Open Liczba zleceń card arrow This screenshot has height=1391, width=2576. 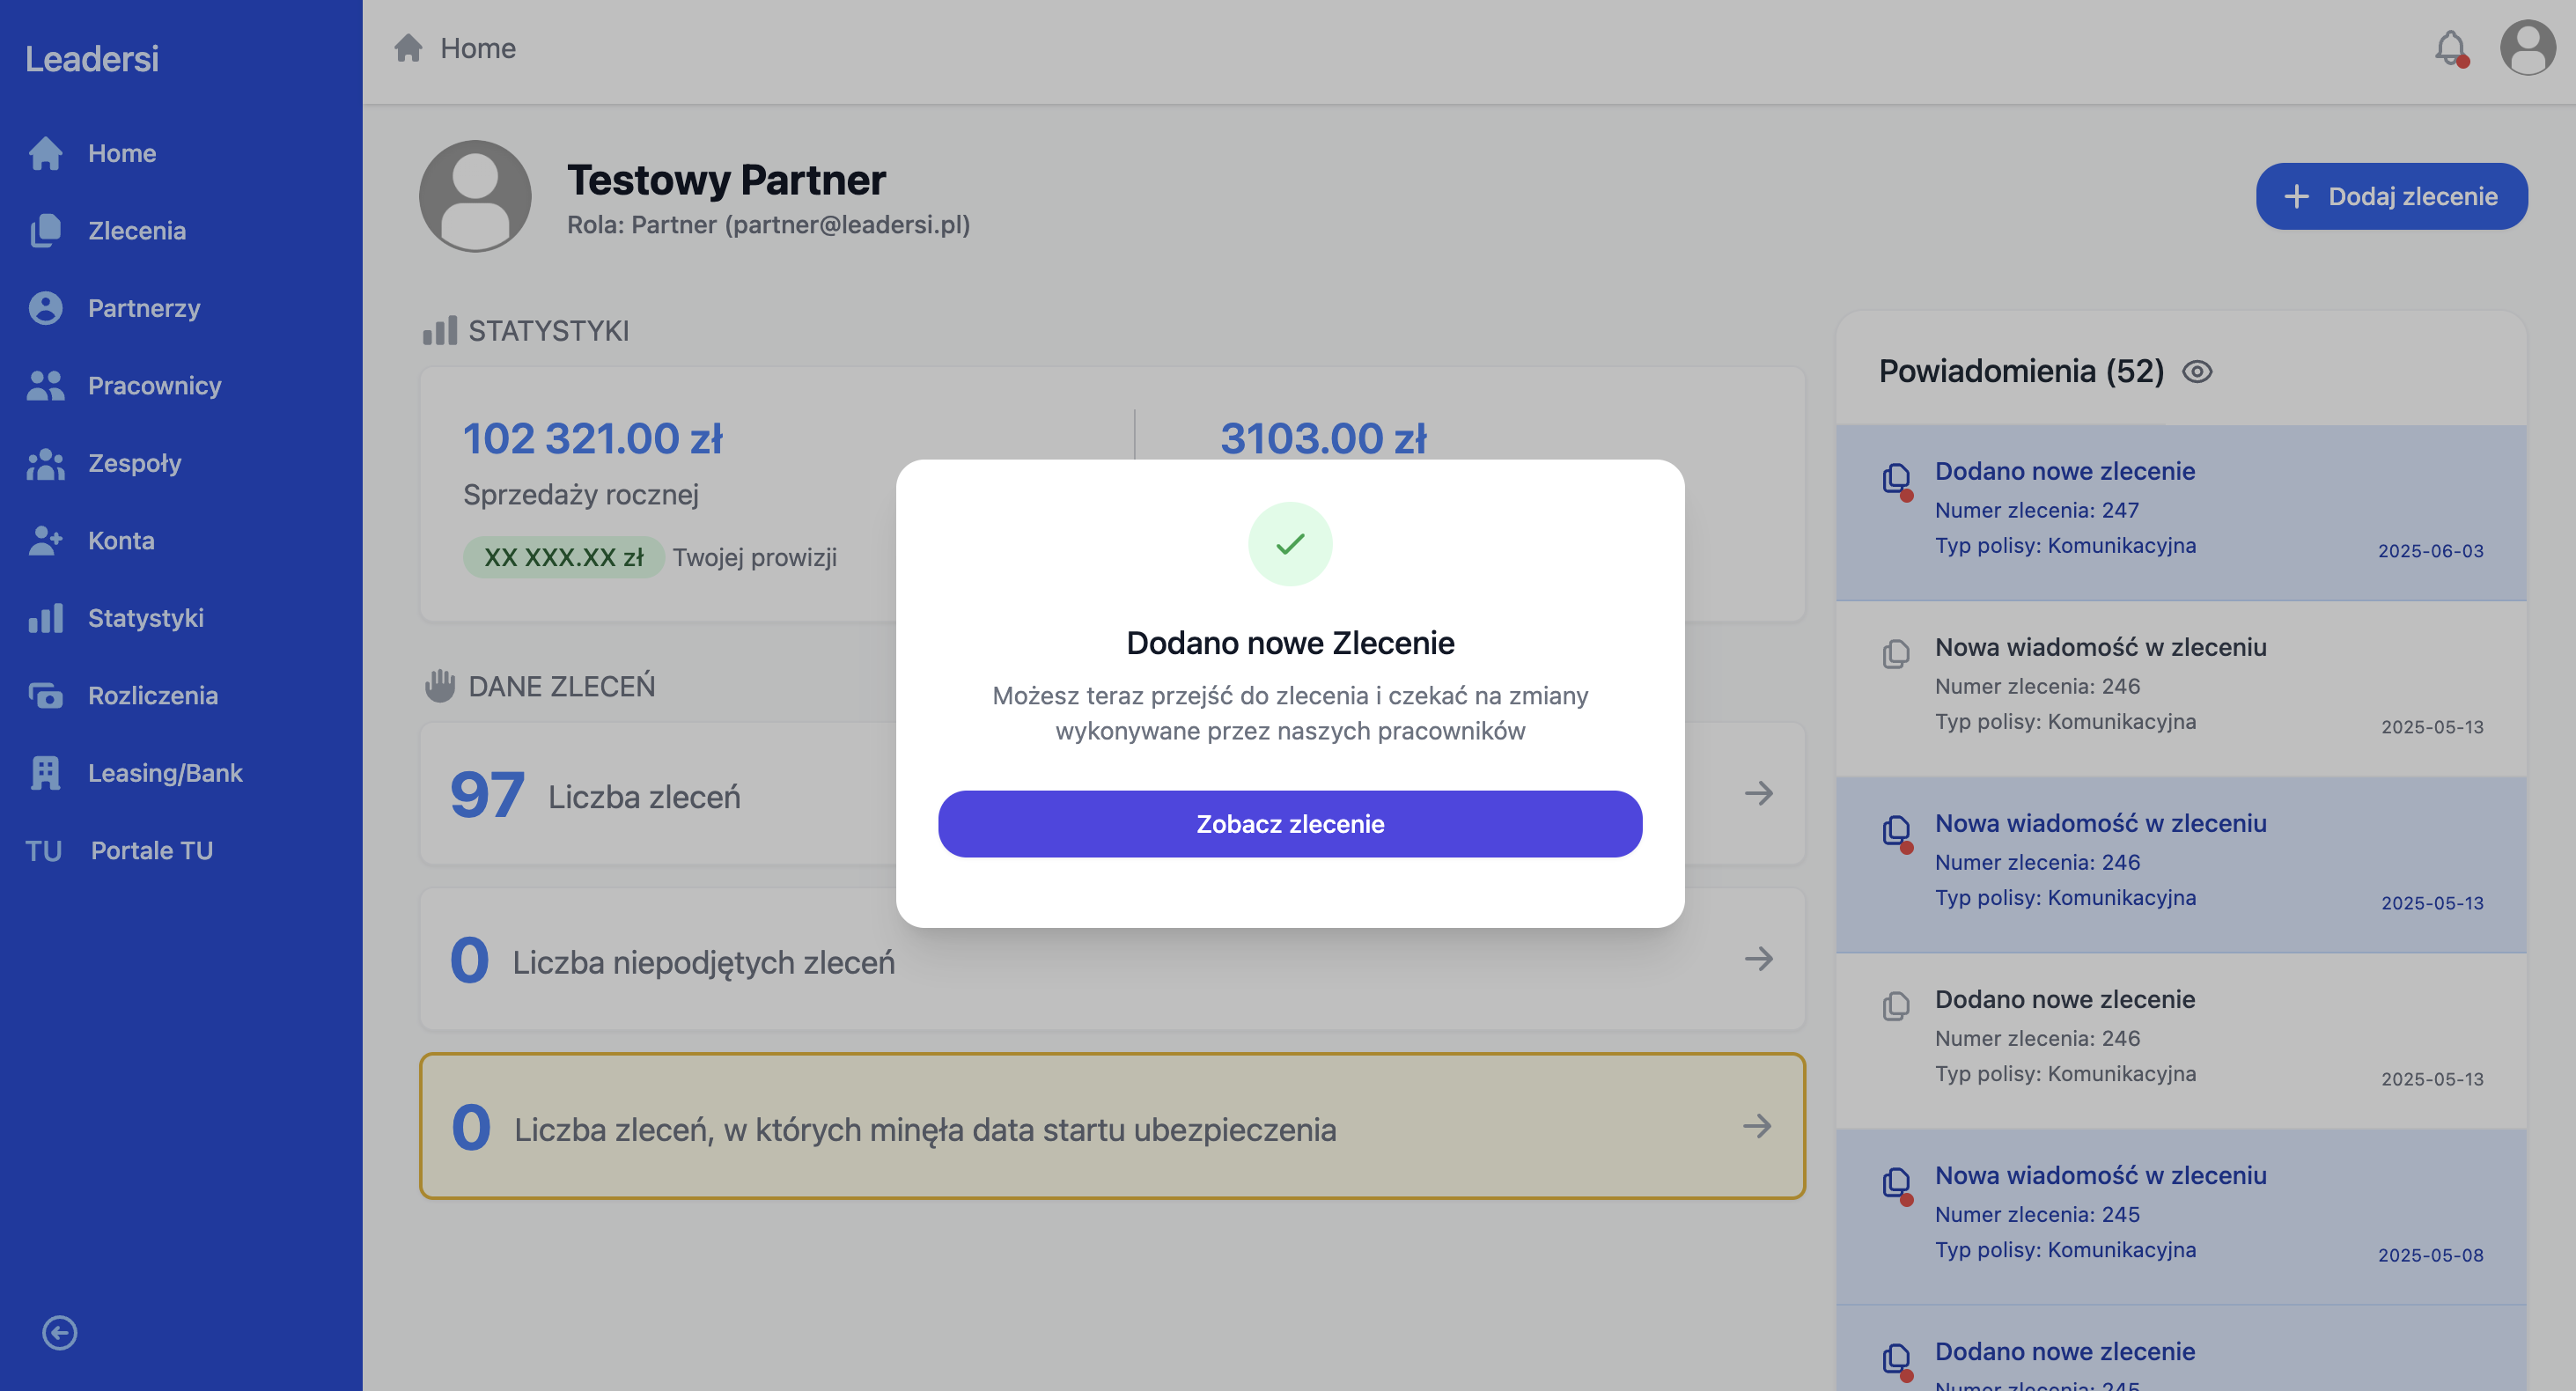click(1758, 793)
